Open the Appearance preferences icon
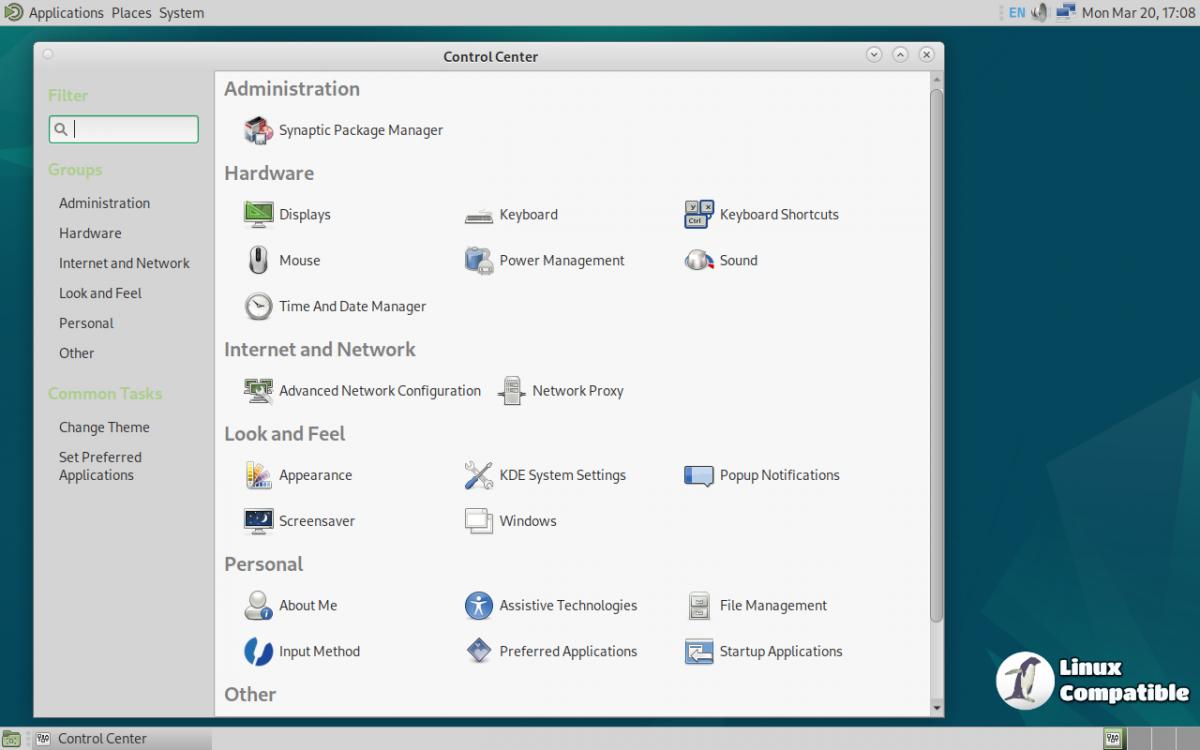Viewport: 1200px width, 750px height. (x=259, y=475)
